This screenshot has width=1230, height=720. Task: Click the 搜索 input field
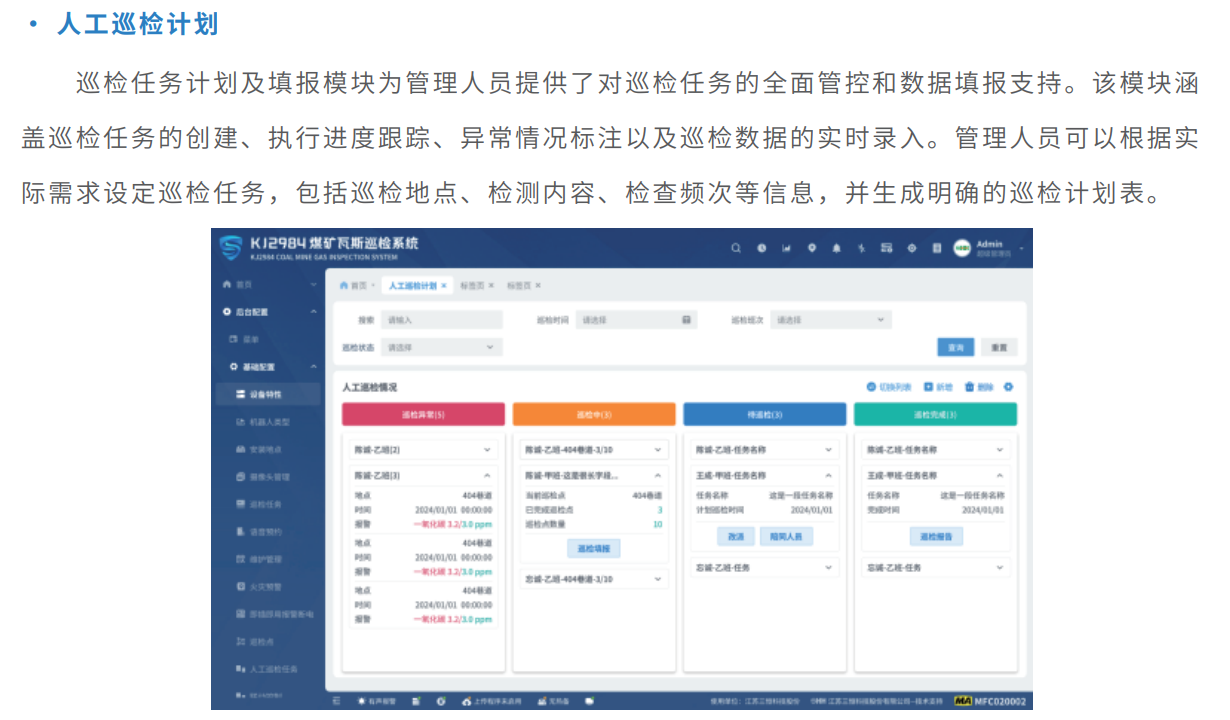point(442,320)
